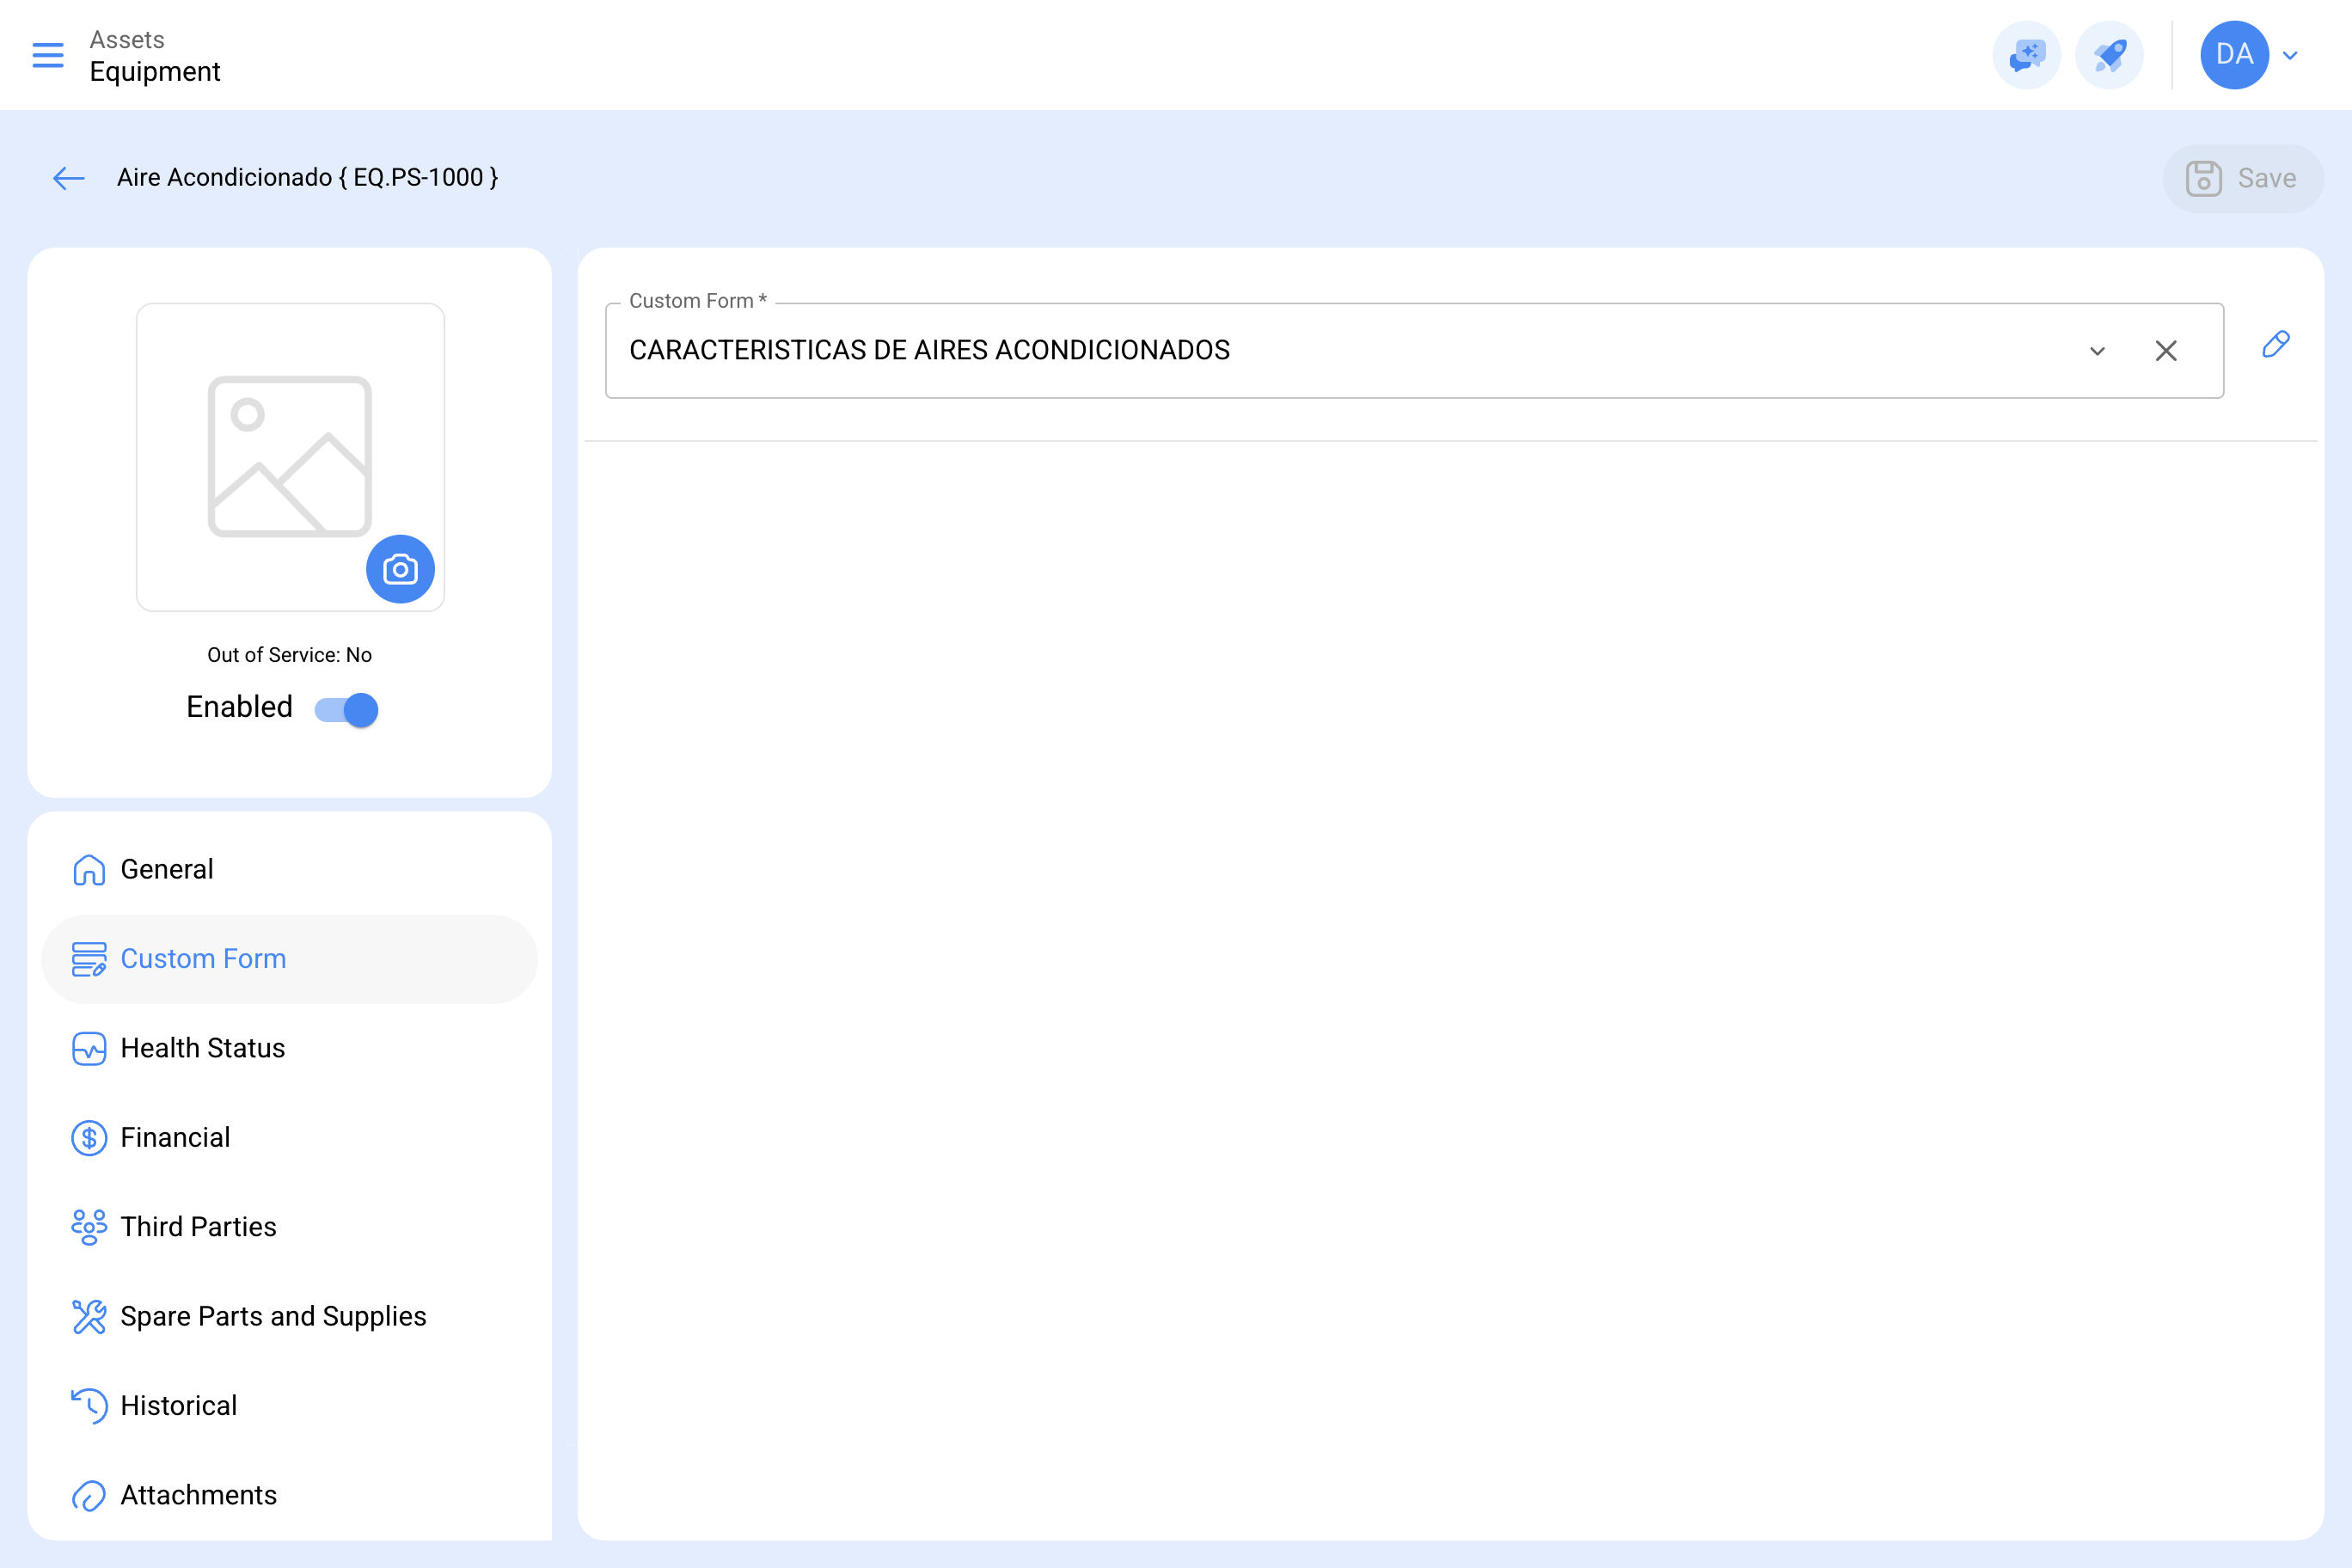Image resolution: width=2352 pixels, height=1568 pixels.
Task: Click the Assets breadcrumb label
Action: (127, 40)
